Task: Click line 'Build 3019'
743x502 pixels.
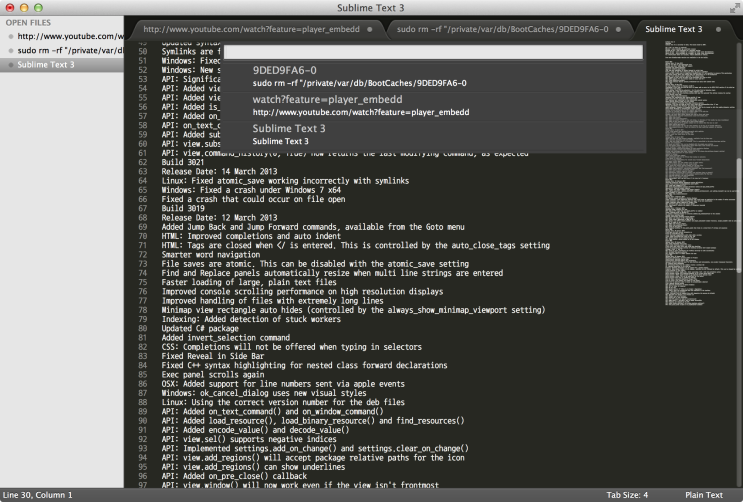Action: click(183, 209)
